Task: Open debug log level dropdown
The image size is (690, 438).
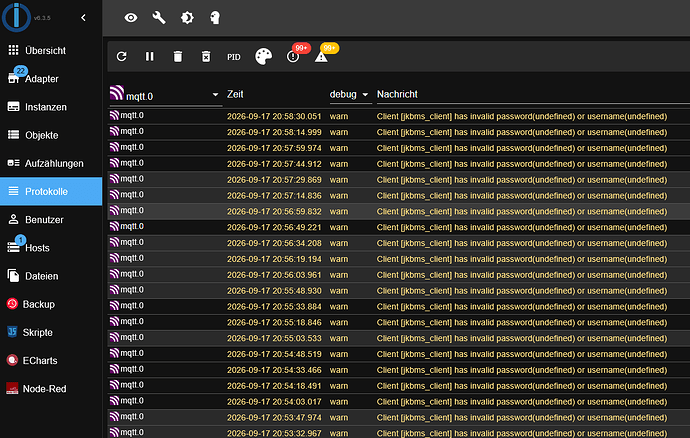Action: coord(350,95)
